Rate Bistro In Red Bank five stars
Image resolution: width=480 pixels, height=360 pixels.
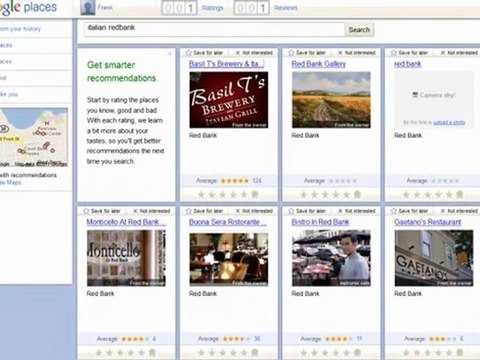point(347,353)
